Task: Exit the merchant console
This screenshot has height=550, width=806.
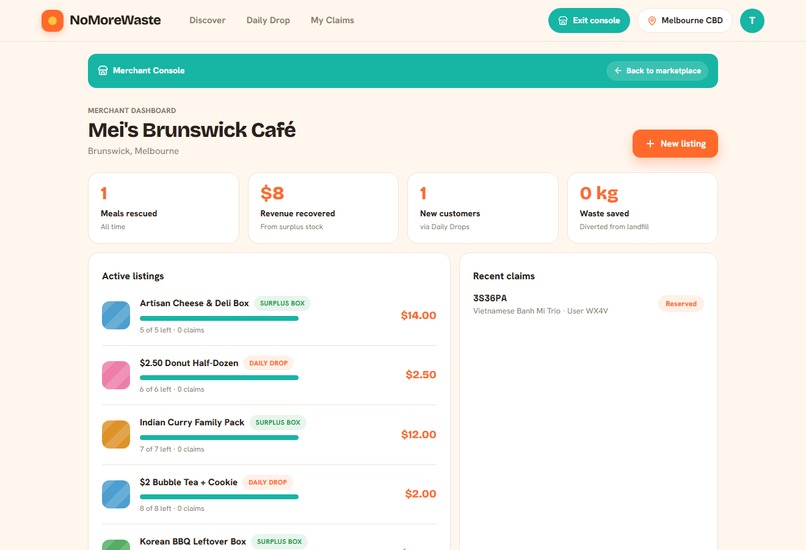Action: point(589,21)
